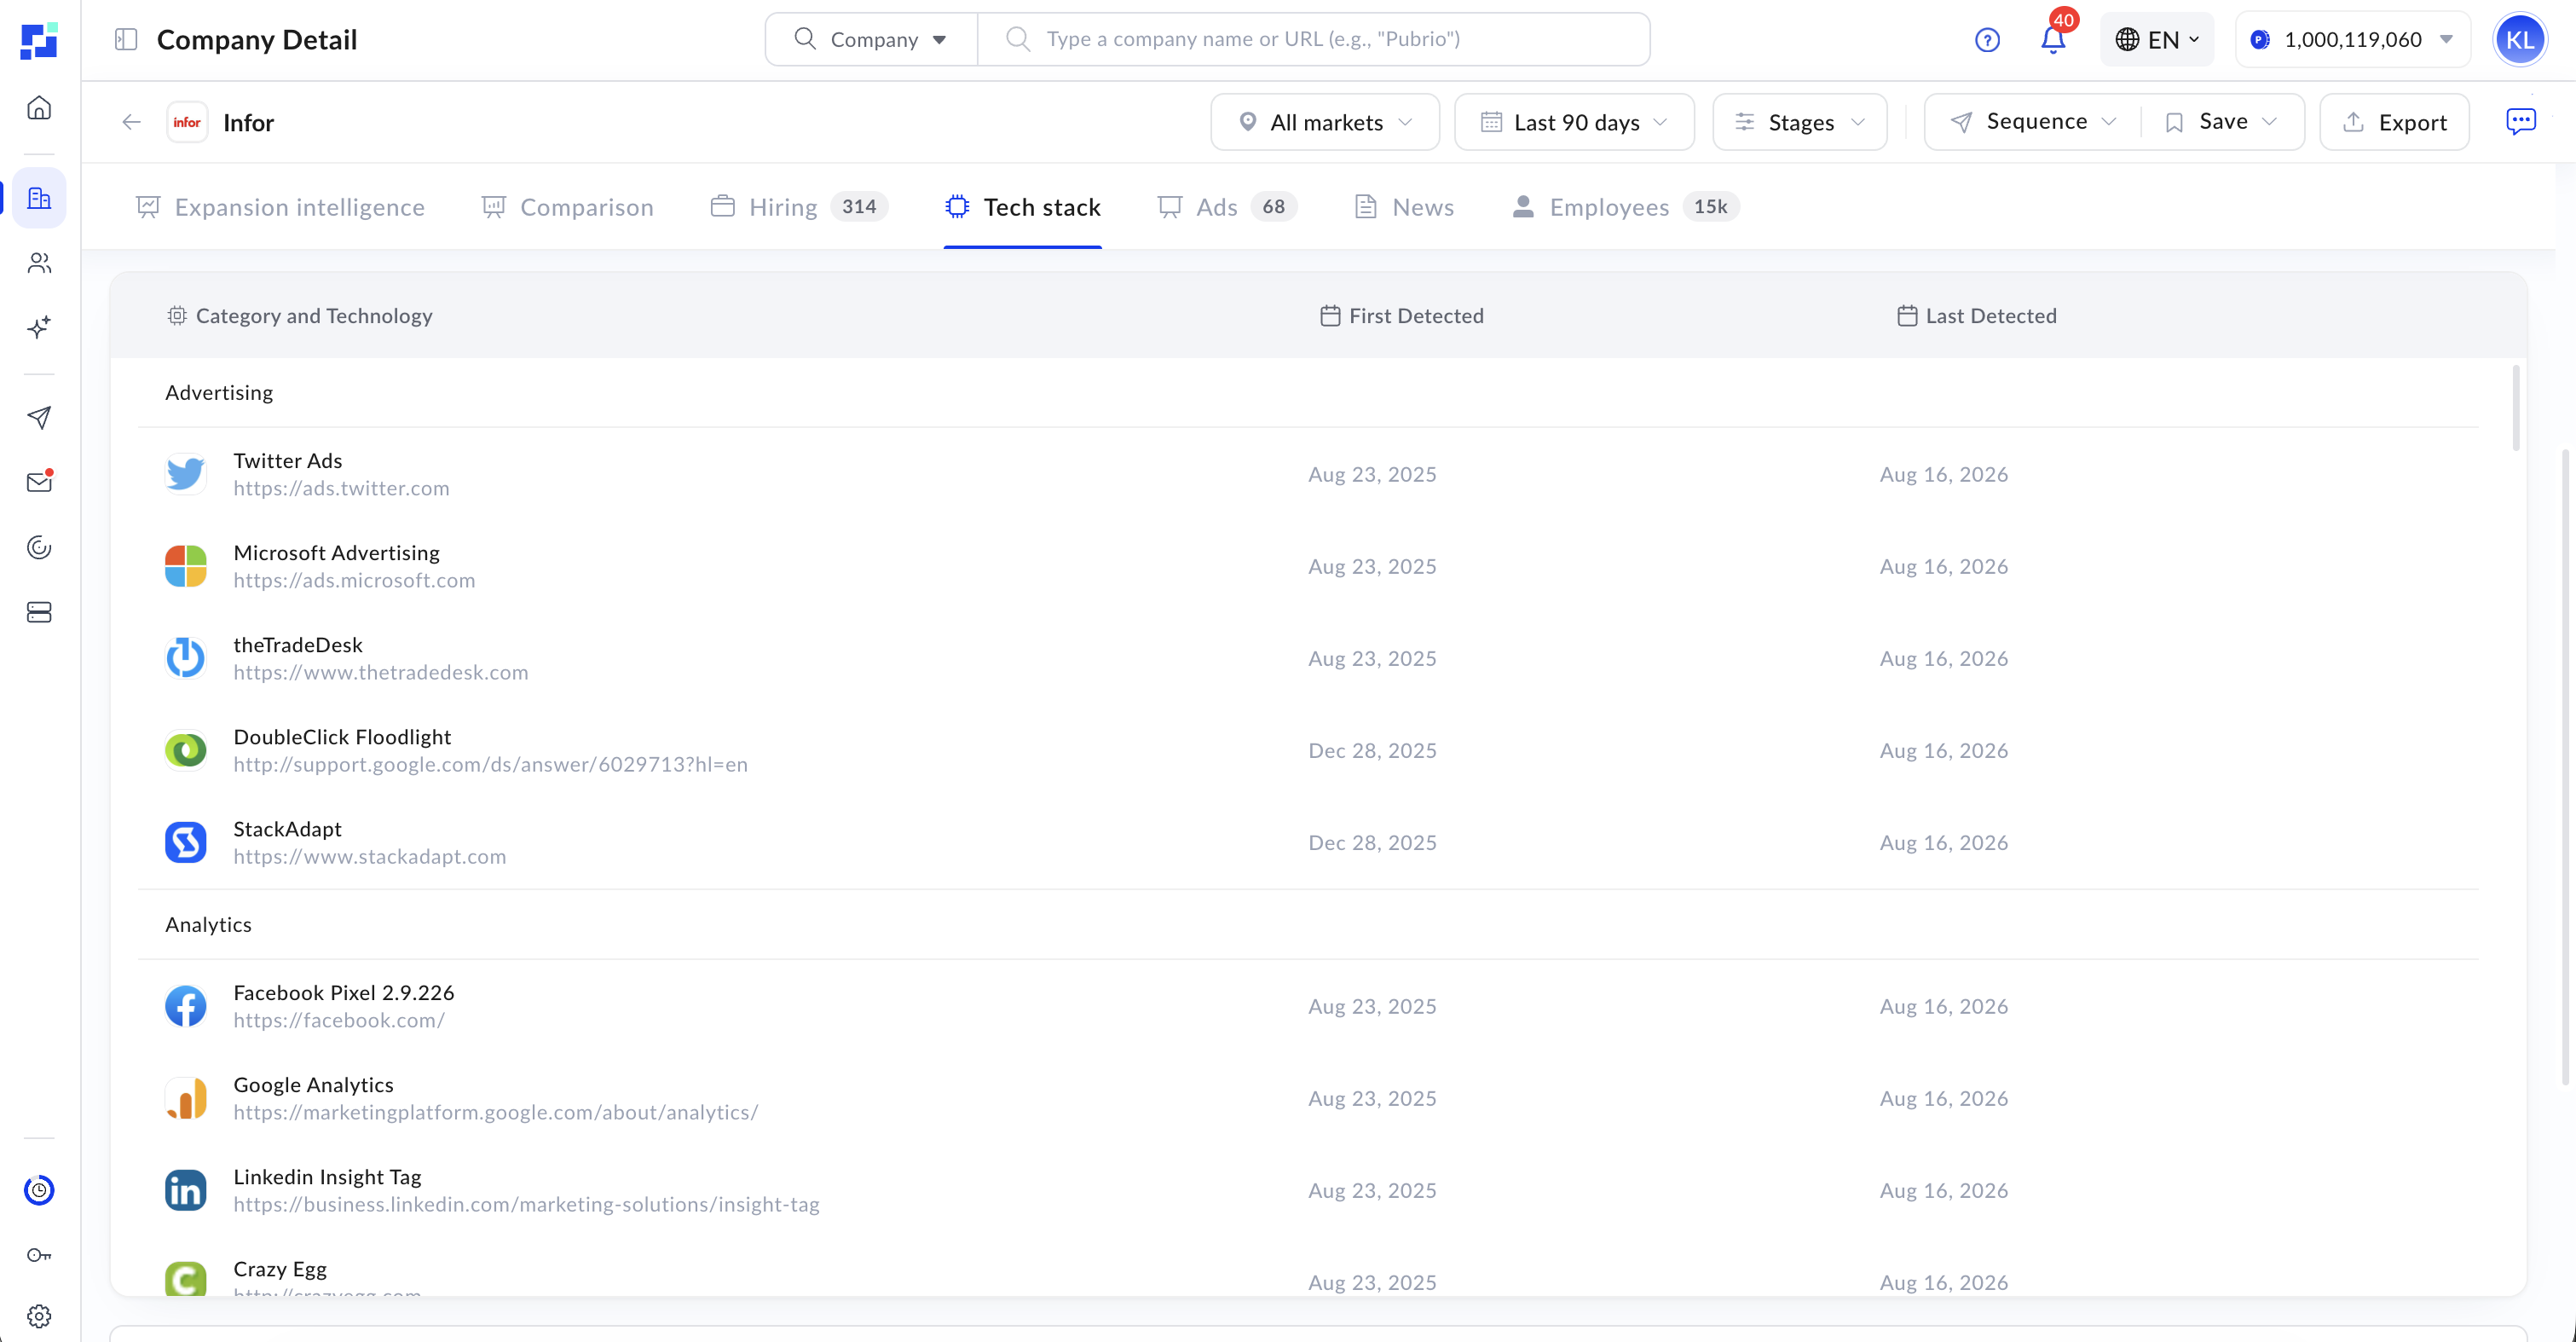Open the LinkedIn insight-tag link
2576x1342 pixels.
coord(526,1204)
